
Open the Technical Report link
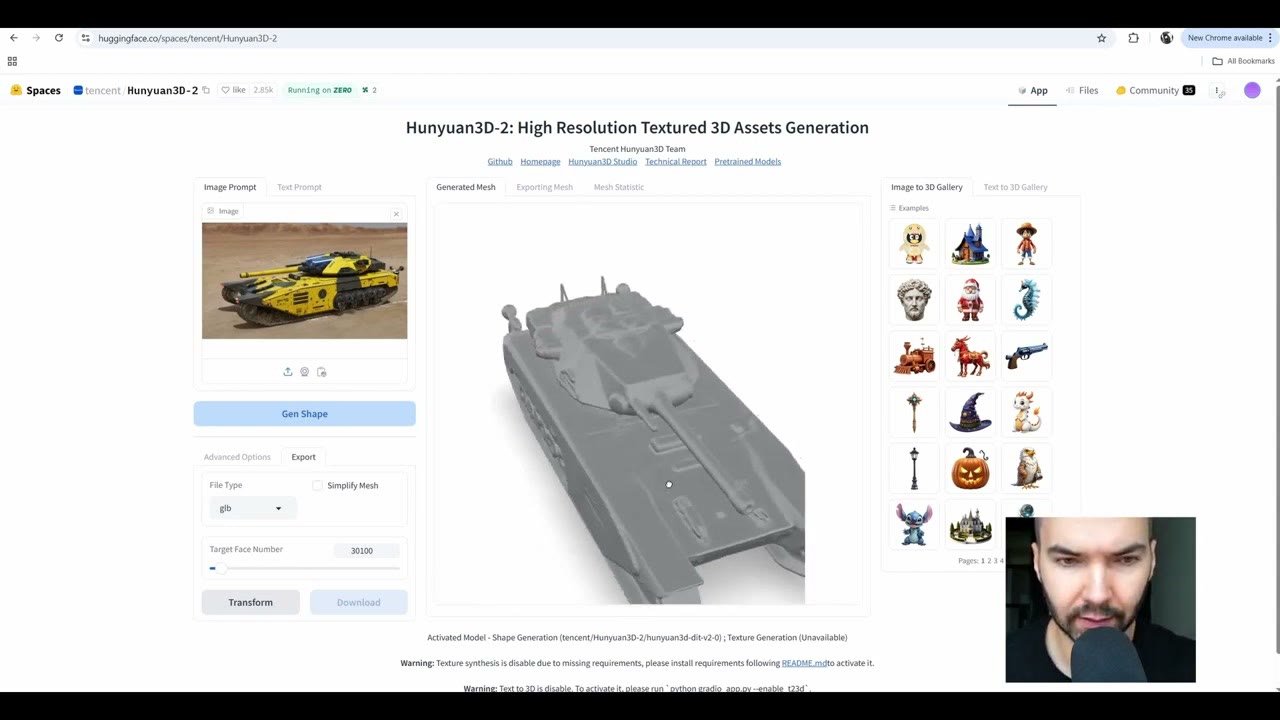[675, 161]
